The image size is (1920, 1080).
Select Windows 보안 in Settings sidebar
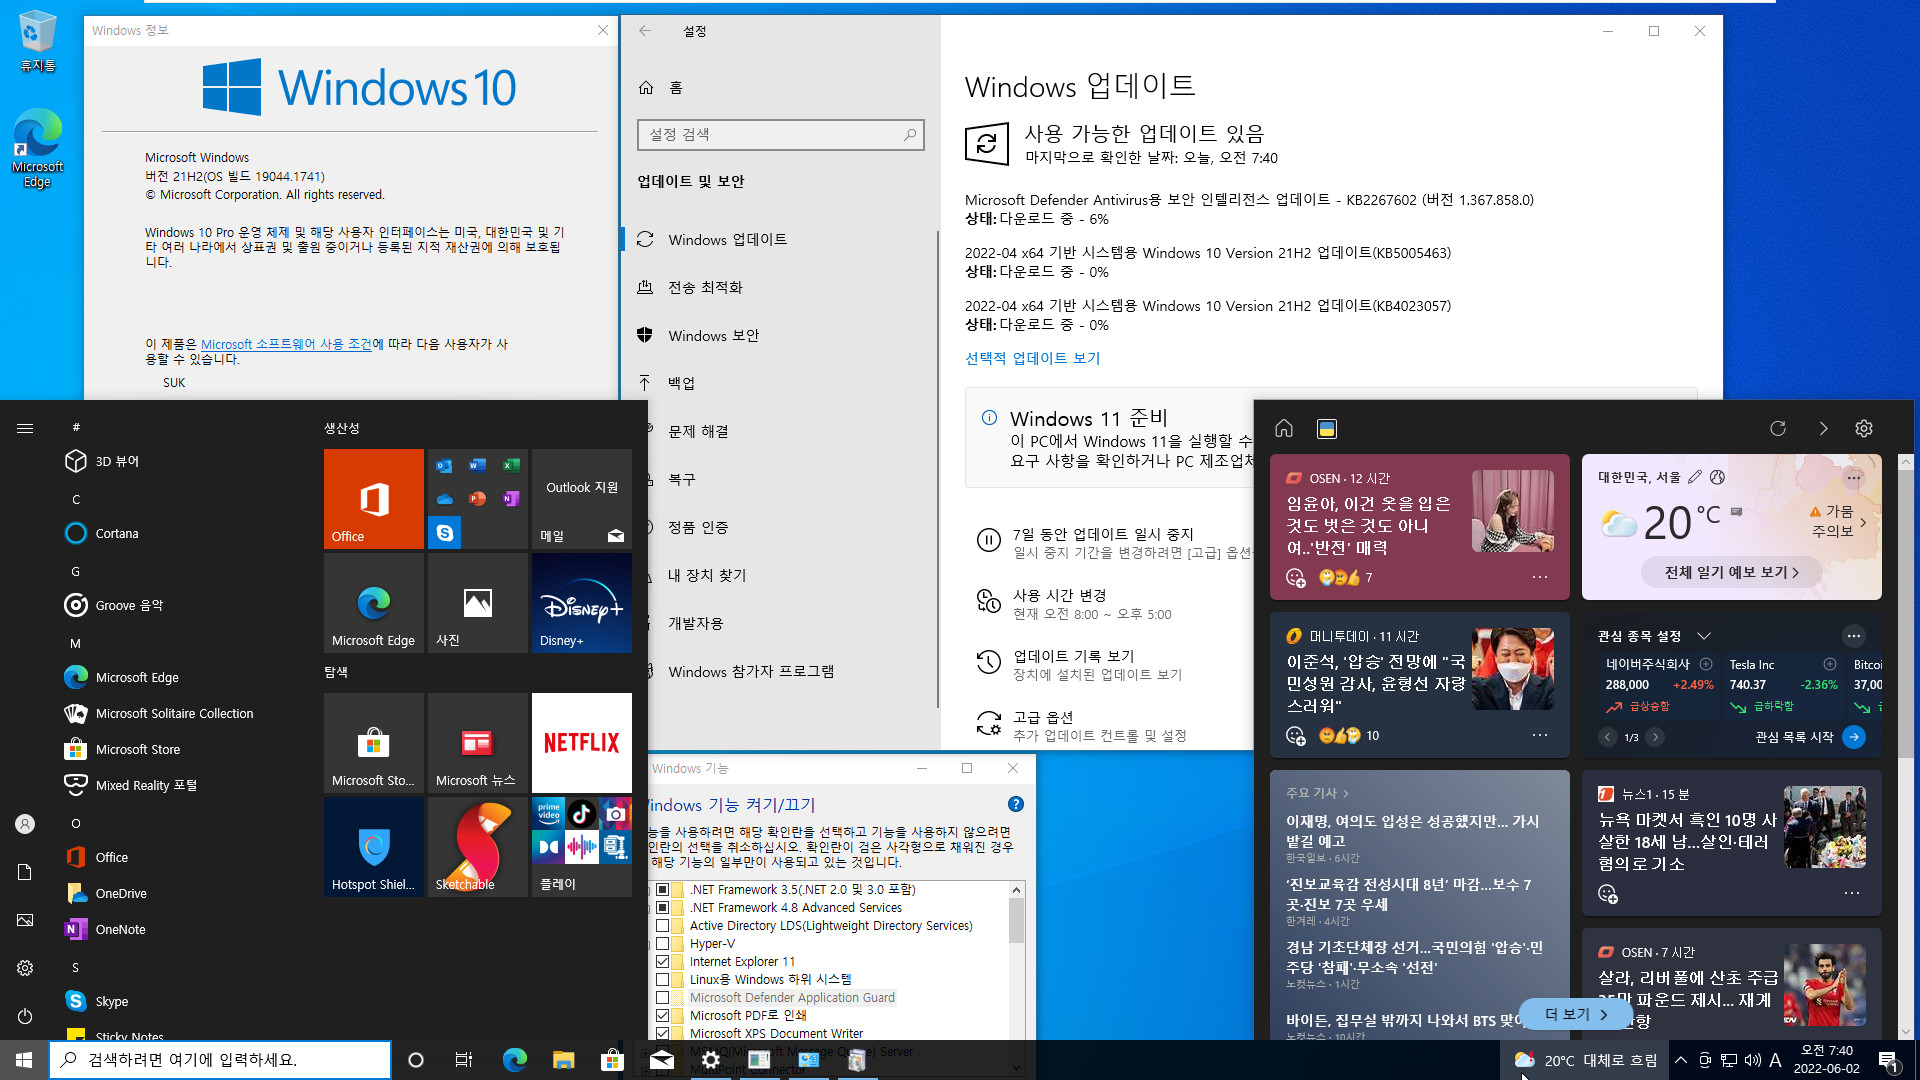click(780, 335)
